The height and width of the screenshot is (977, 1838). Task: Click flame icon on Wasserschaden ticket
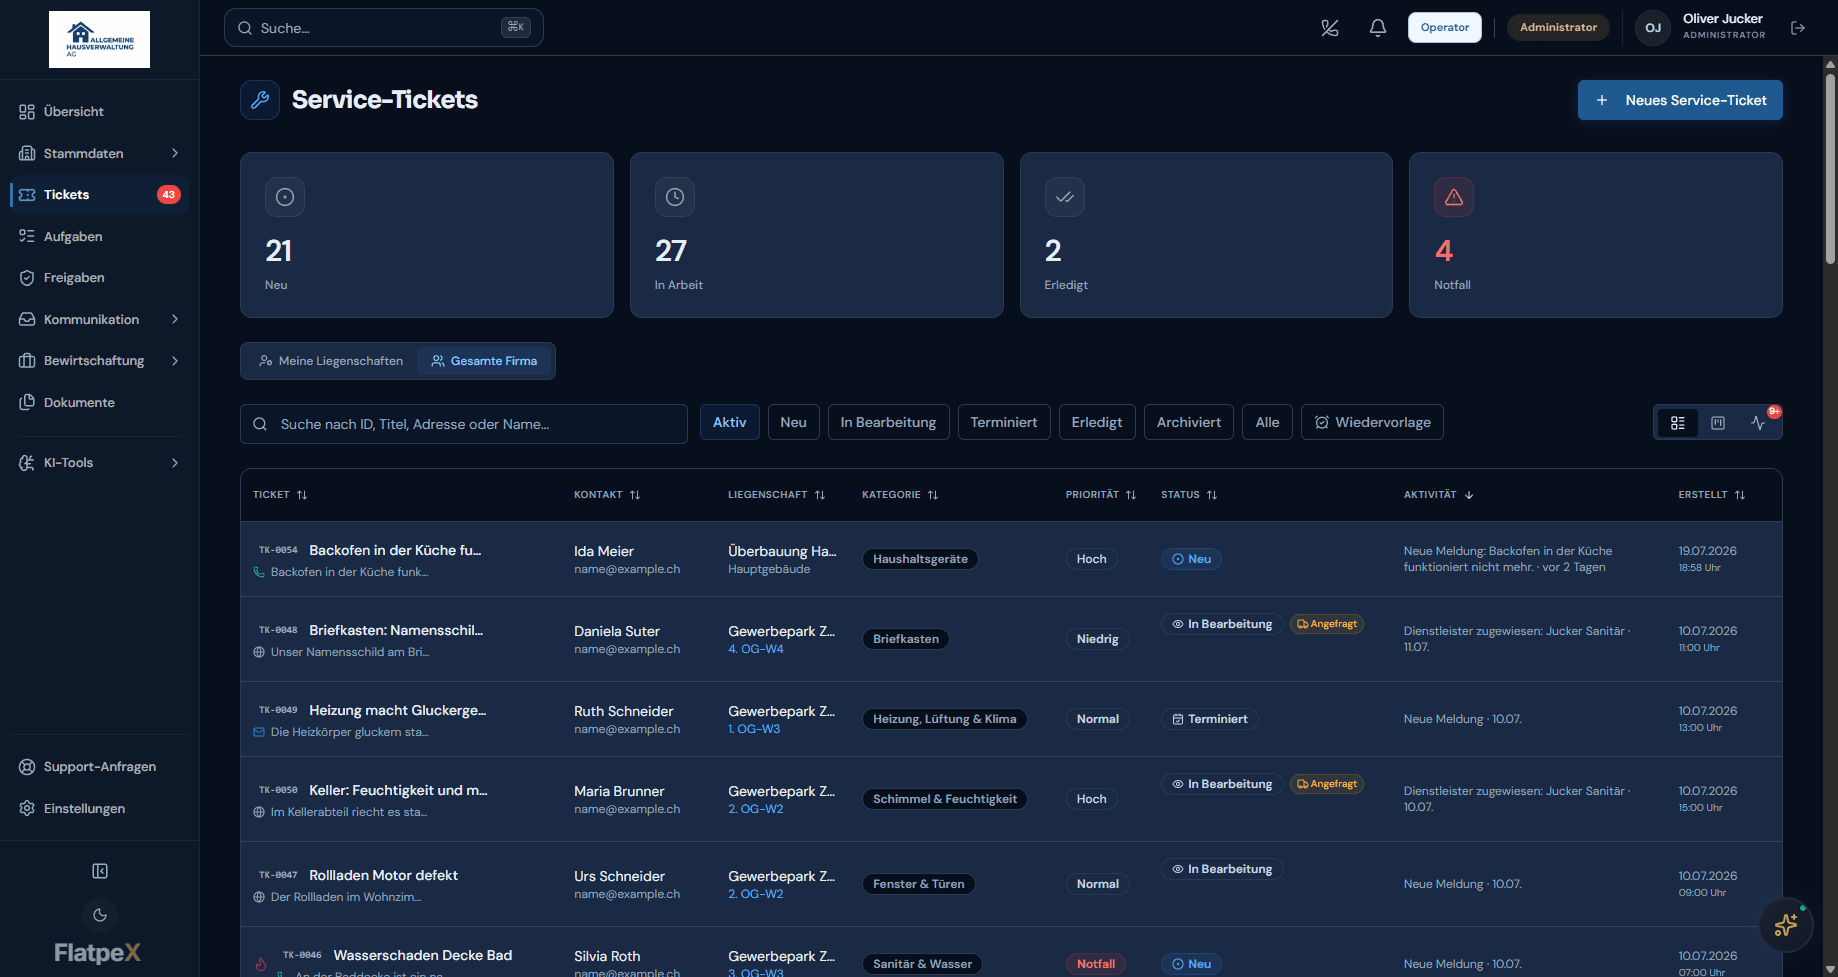pos(261,964)
